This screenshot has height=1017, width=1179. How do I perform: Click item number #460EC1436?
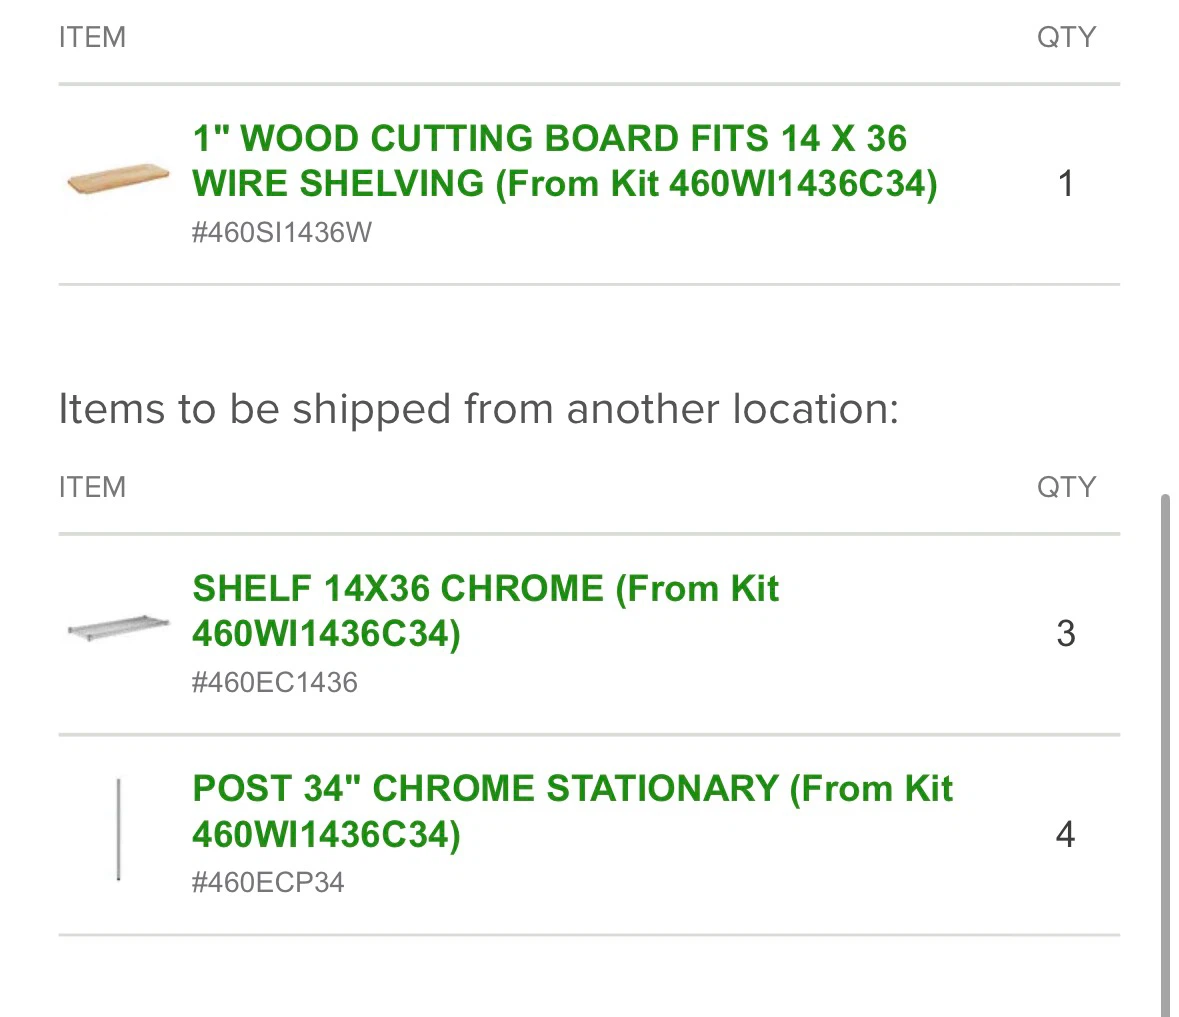[274, 683]
